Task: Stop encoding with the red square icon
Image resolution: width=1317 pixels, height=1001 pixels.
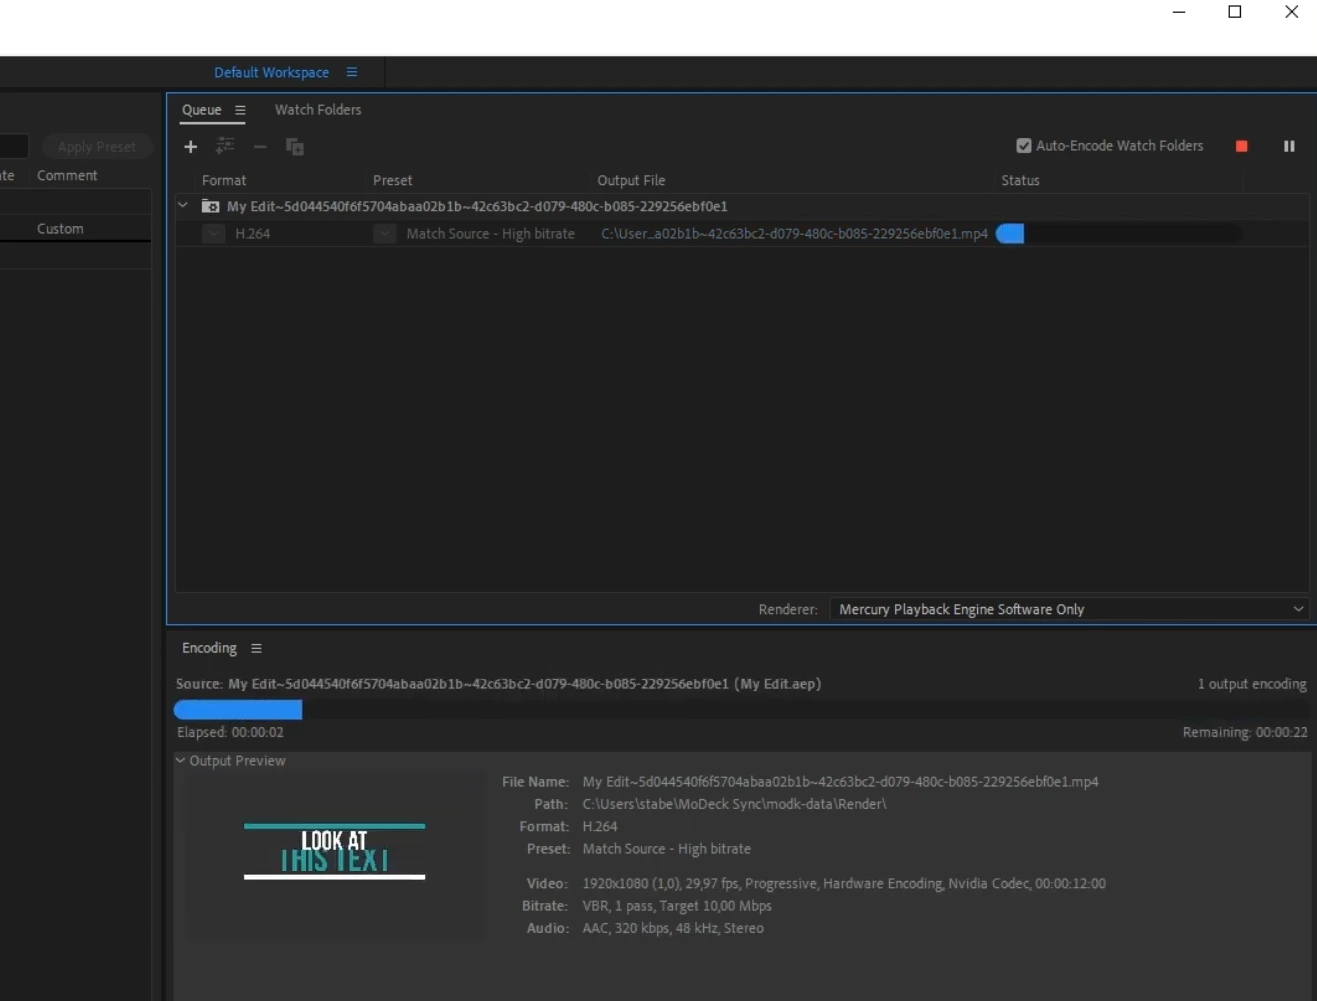Action: pos(1241,146)
